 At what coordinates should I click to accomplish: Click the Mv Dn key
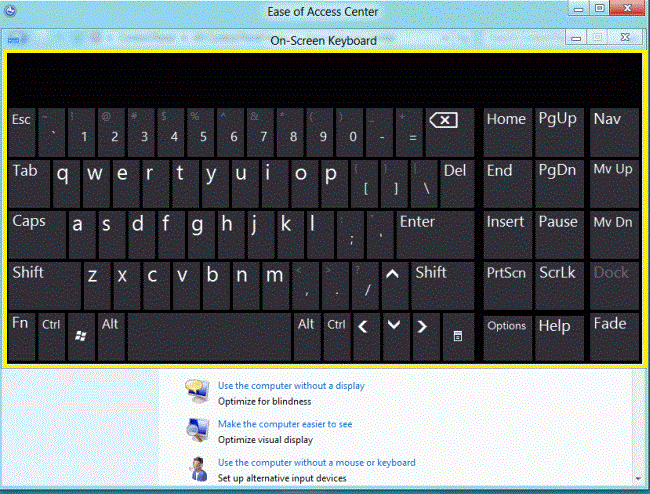coord(615,235)
